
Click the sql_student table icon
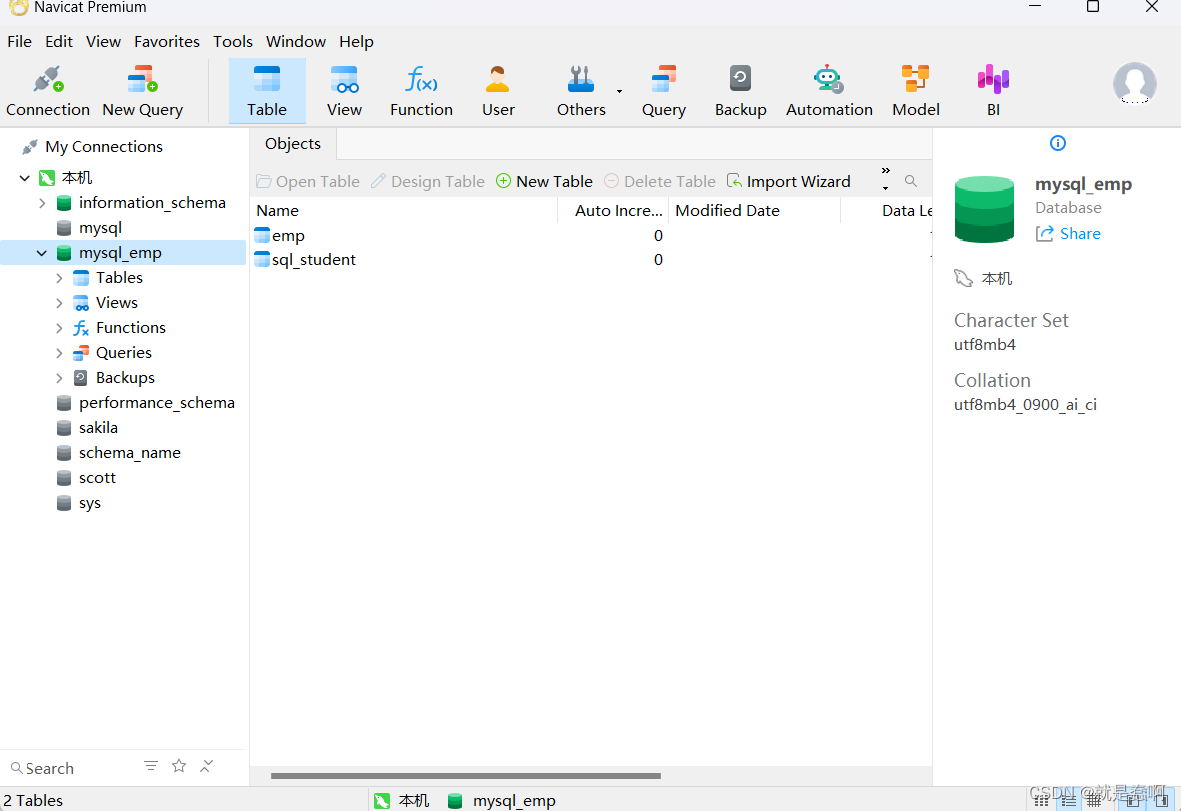[261, 259]
